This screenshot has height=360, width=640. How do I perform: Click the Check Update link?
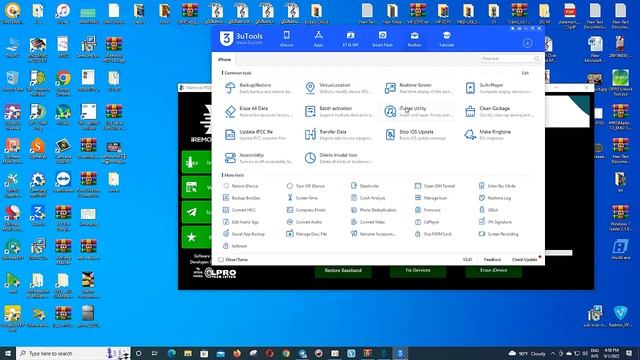pos(524,260)
